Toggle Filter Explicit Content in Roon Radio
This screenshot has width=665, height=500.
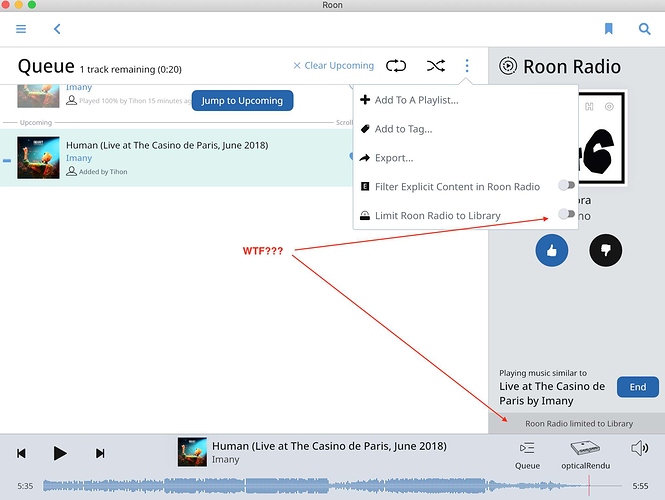566,185
